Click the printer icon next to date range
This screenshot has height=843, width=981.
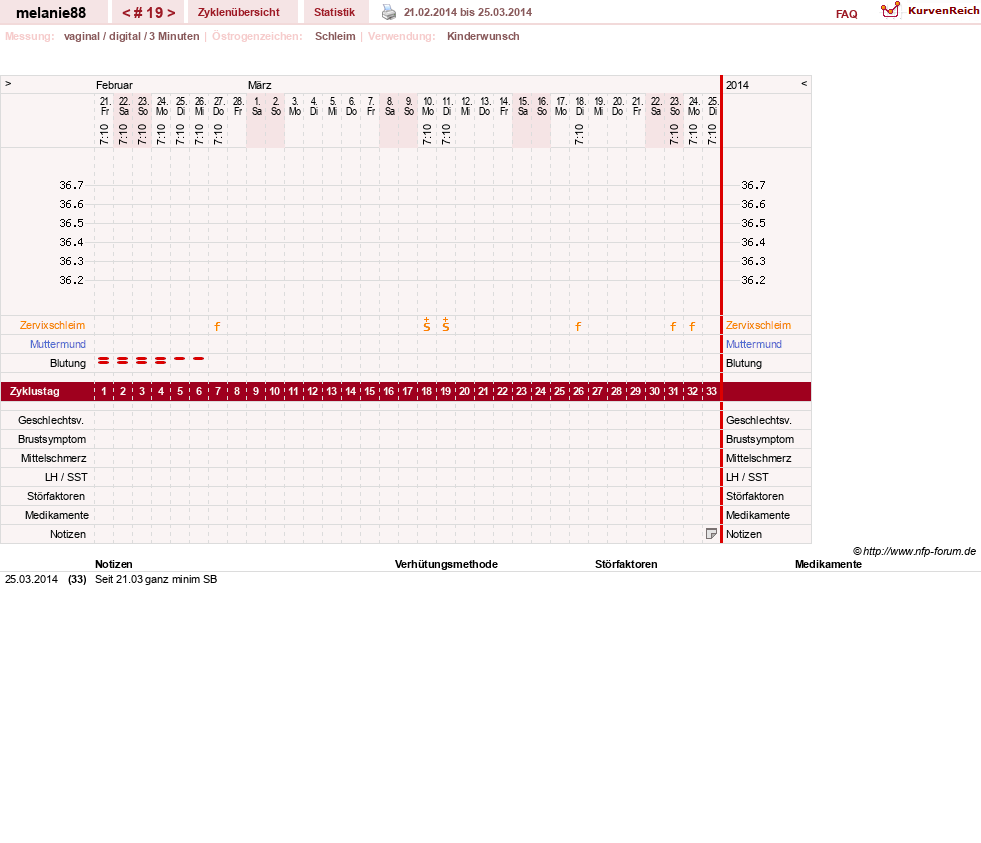click(389, 12)
